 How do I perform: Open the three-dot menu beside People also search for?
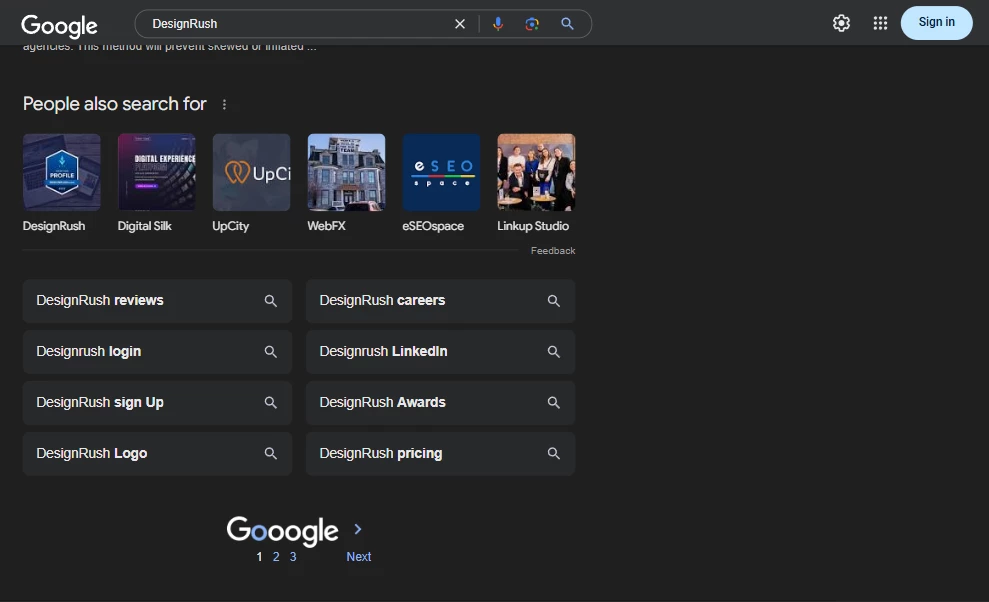pos(224,104)
